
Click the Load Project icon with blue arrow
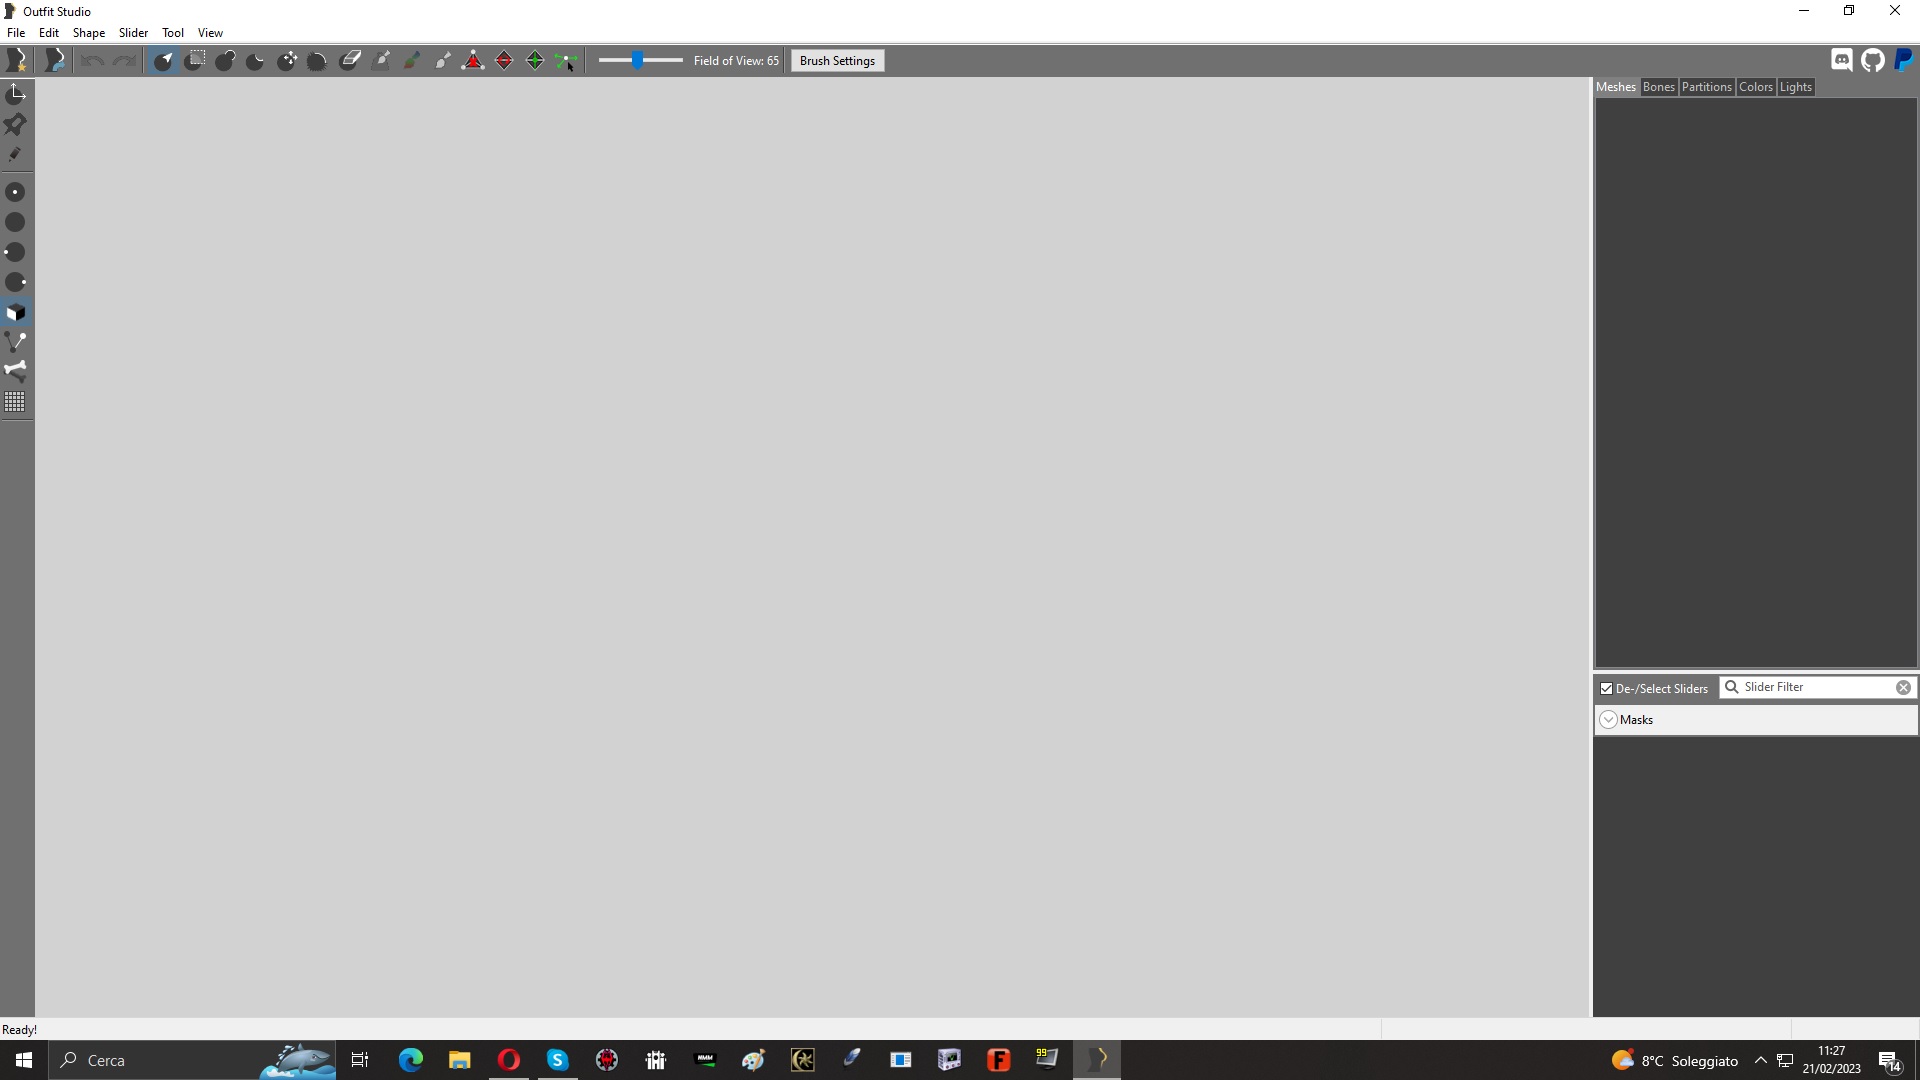click(55, 61)
